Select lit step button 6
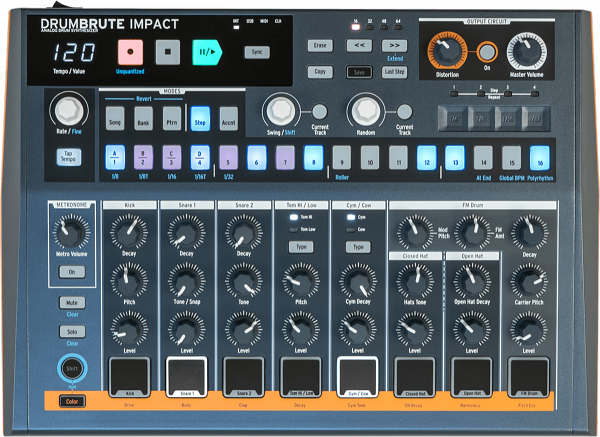 pos(256,157)
